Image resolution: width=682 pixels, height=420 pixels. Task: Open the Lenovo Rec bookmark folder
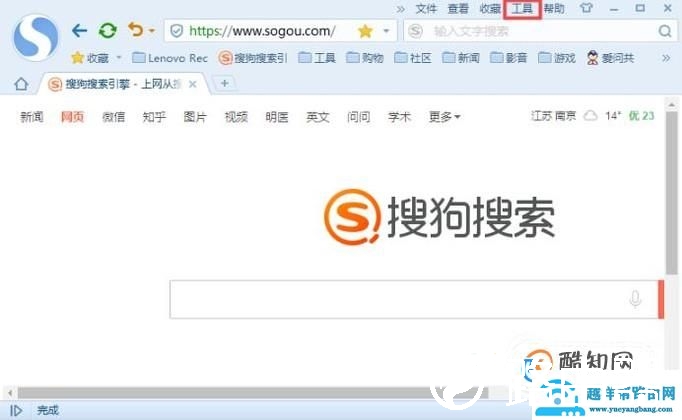(170, 58)
